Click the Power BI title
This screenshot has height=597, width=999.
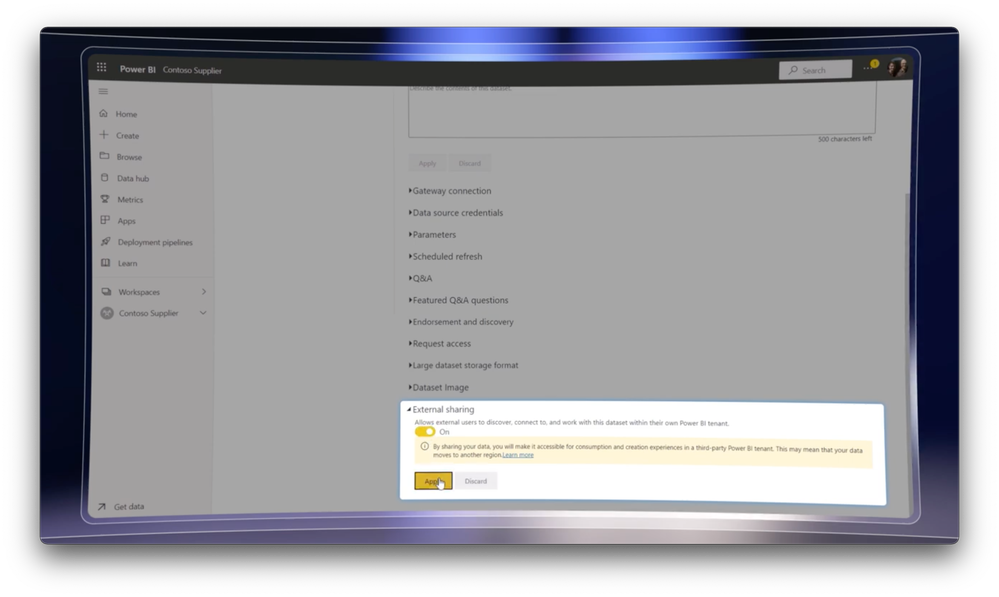pyautogui.click(x=138, y=69)
